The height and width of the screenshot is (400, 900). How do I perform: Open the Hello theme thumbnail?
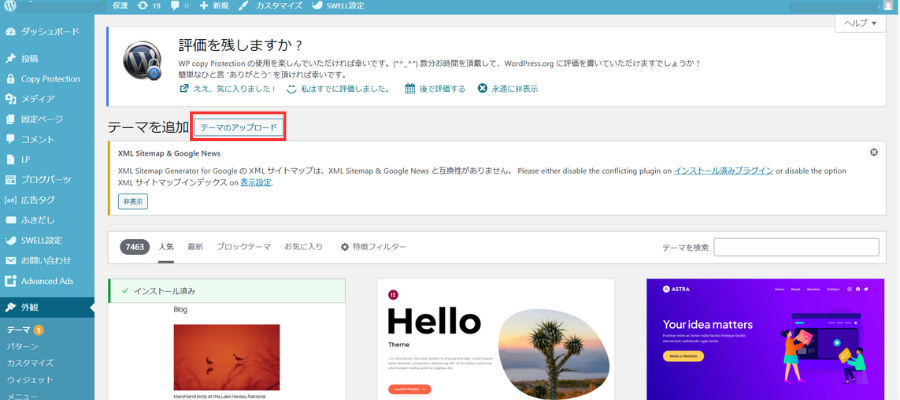point(496,339)
